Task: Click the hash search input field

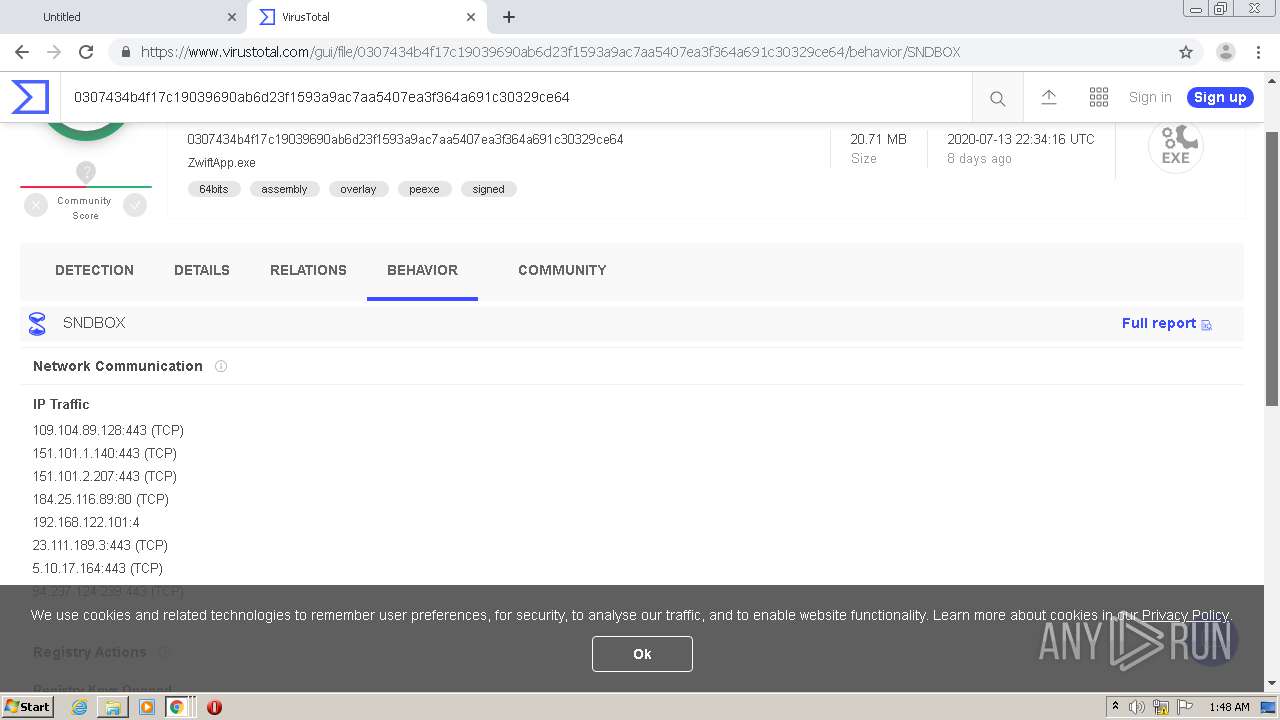Action: (x=515, y=97)
